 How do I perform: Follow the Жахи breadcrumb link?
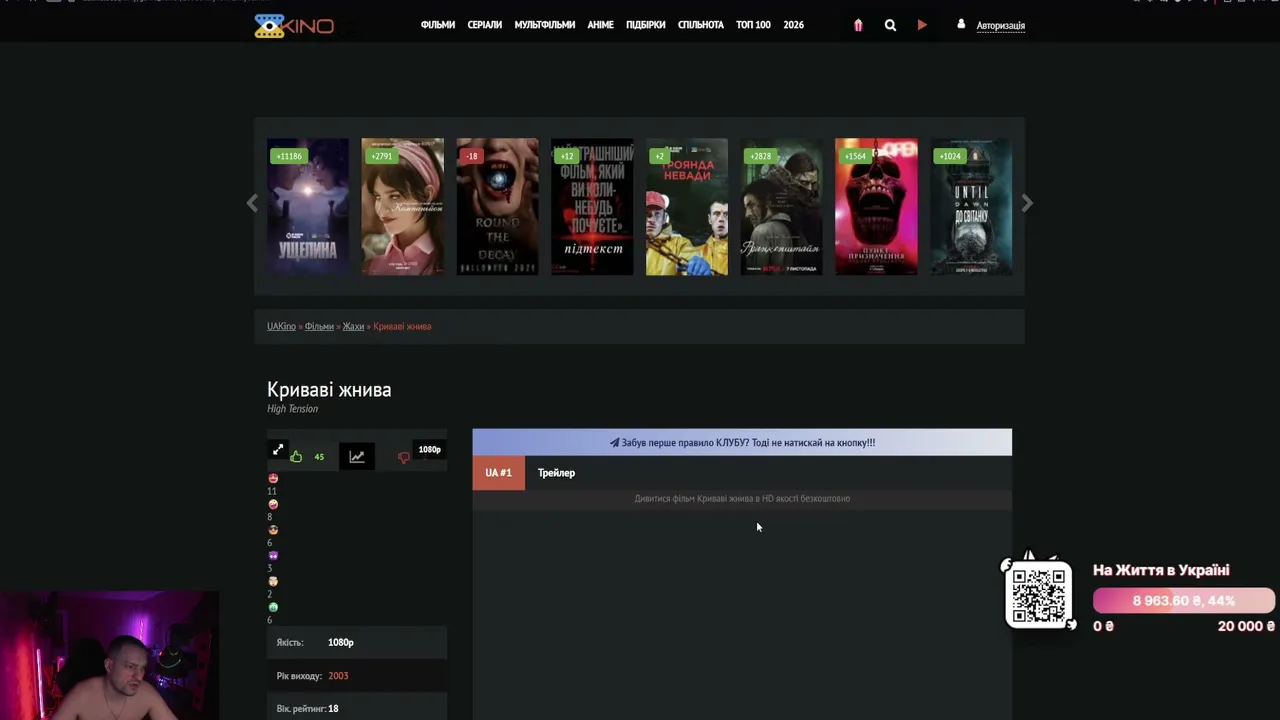(353, 327)
